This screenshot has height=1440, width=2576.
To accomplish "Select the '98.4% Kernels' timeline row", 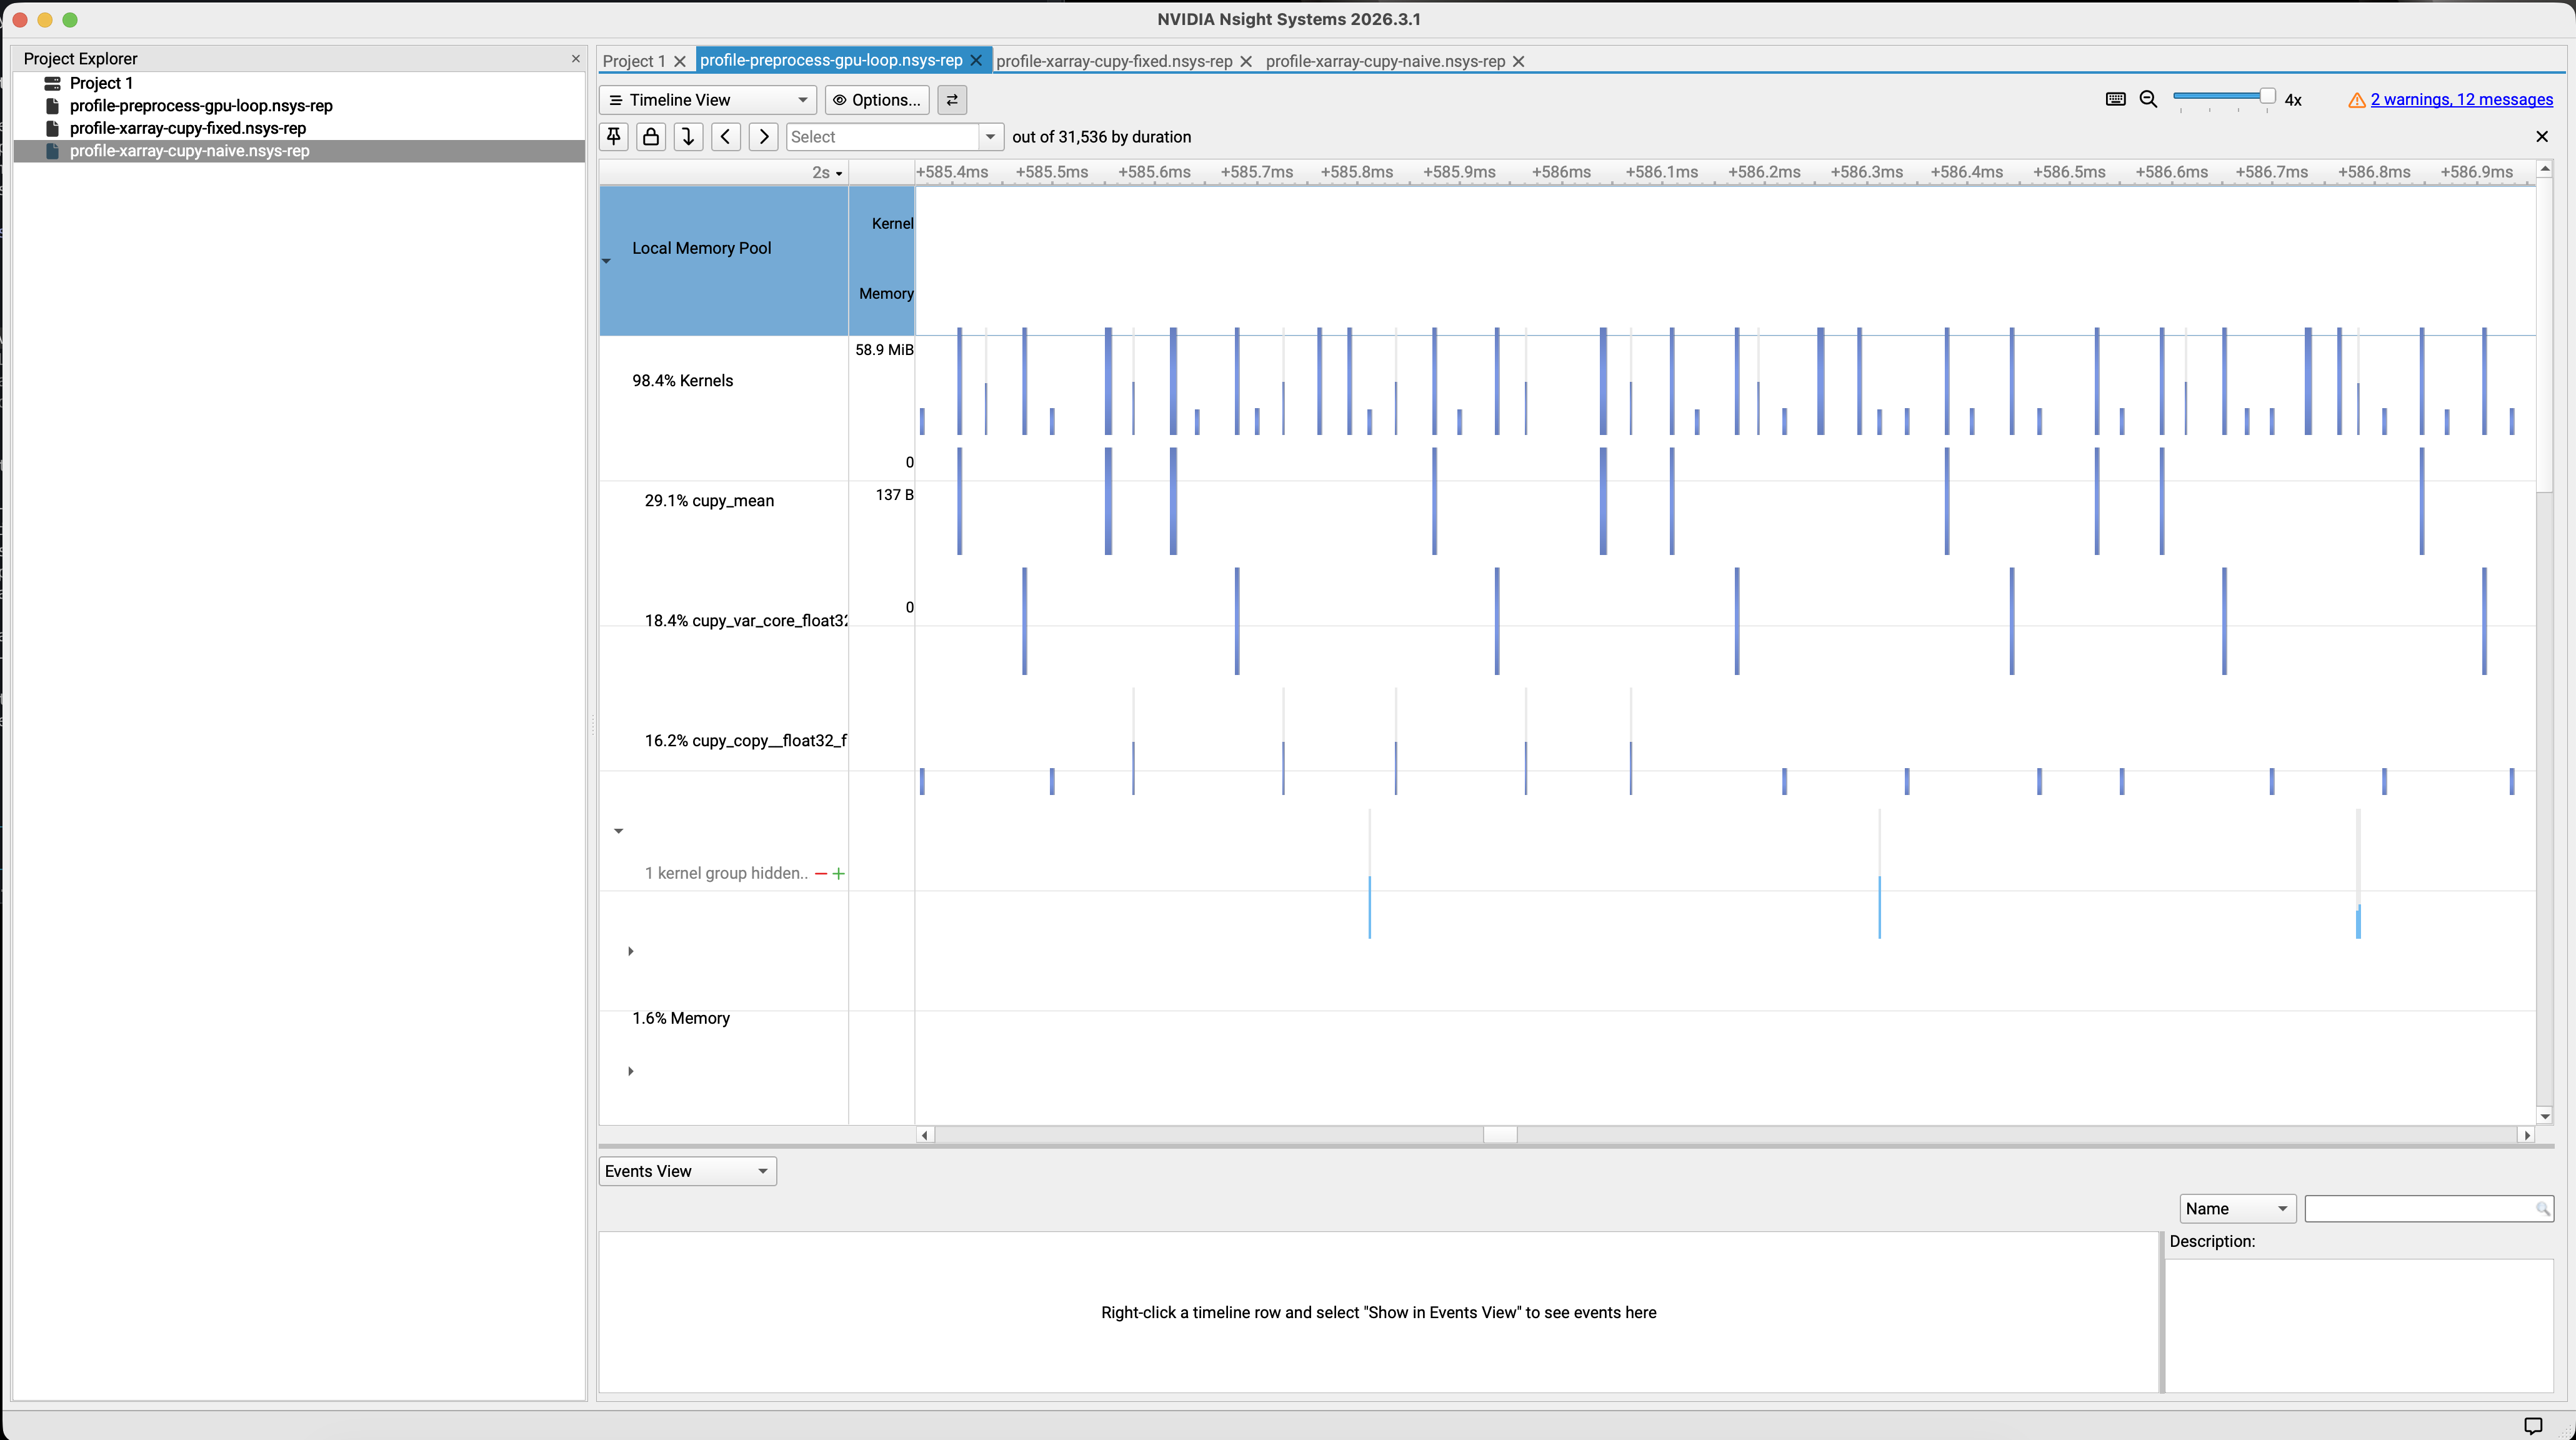I will tap(682, 380).
